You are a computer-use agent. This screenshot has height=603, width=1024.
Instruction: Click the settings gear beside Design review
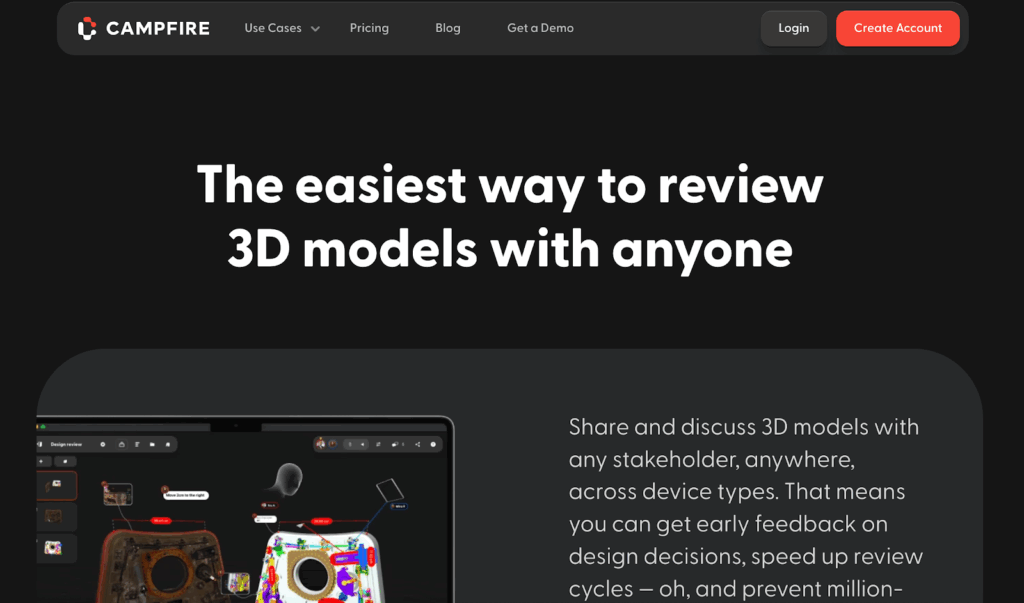[103, 444]
